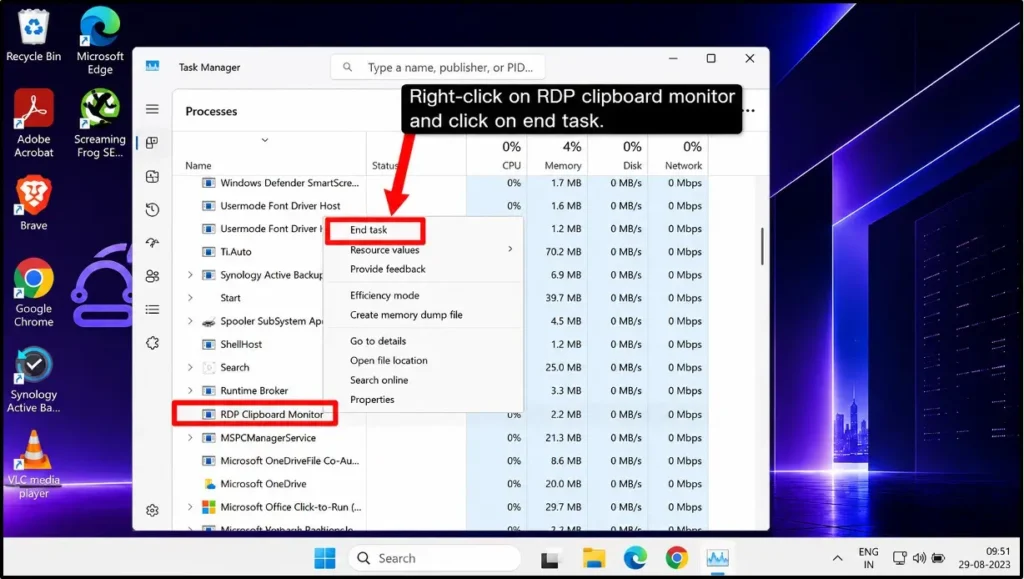Expand the Start process group
This screenshot has height=579, width=1024.
coord(190,298)
